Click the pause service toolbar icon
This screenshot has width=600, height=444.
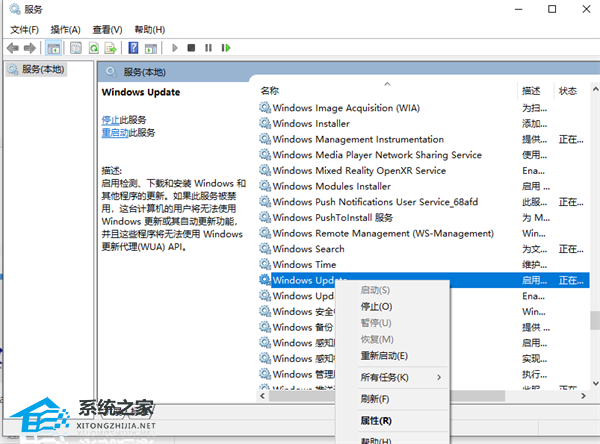[x=208, y=47]
